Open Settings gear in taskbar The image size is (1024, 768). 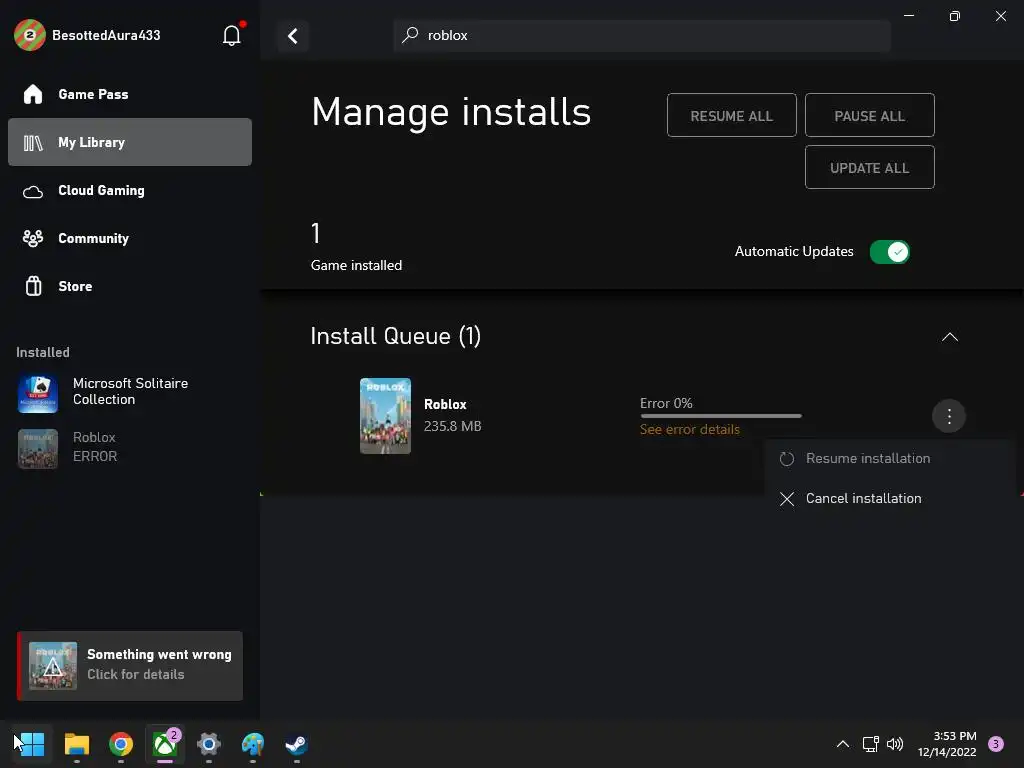(x=208, y=744)
